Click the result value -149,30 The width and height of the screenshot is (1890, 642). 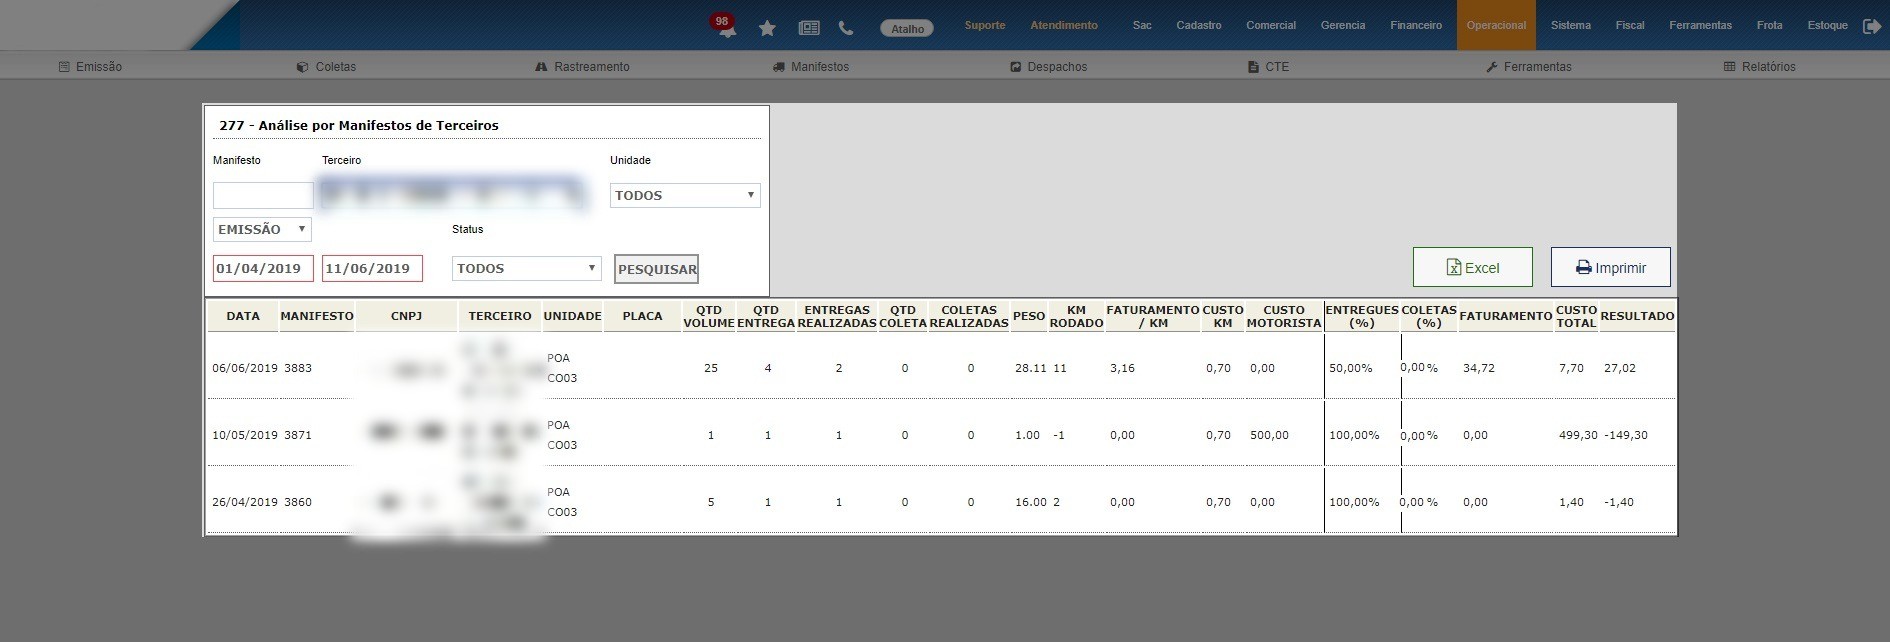tap(1626, 435)
